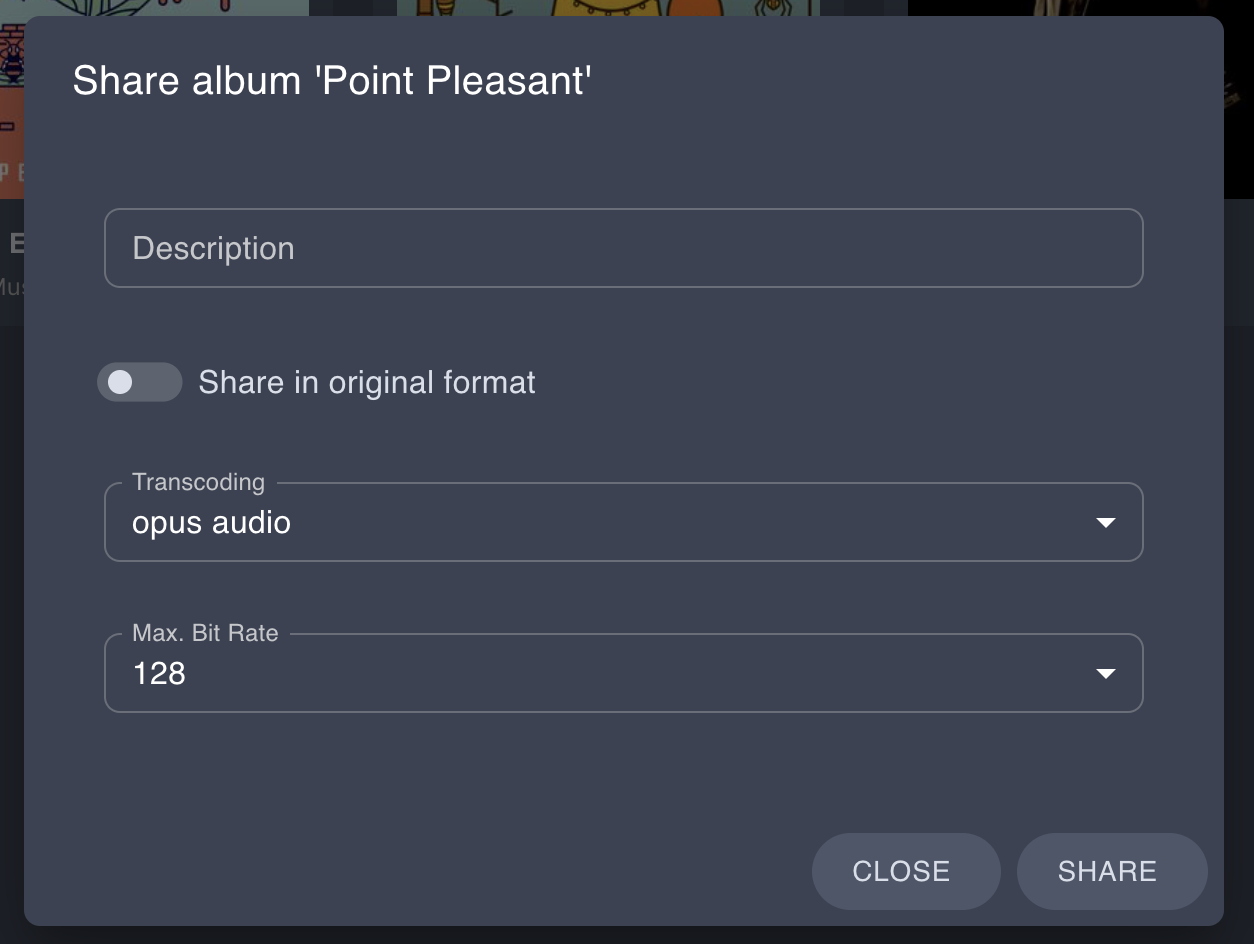Open the Transcoding combo box
This screenshot has height=944, width=1254.
(x=600, y=522)
